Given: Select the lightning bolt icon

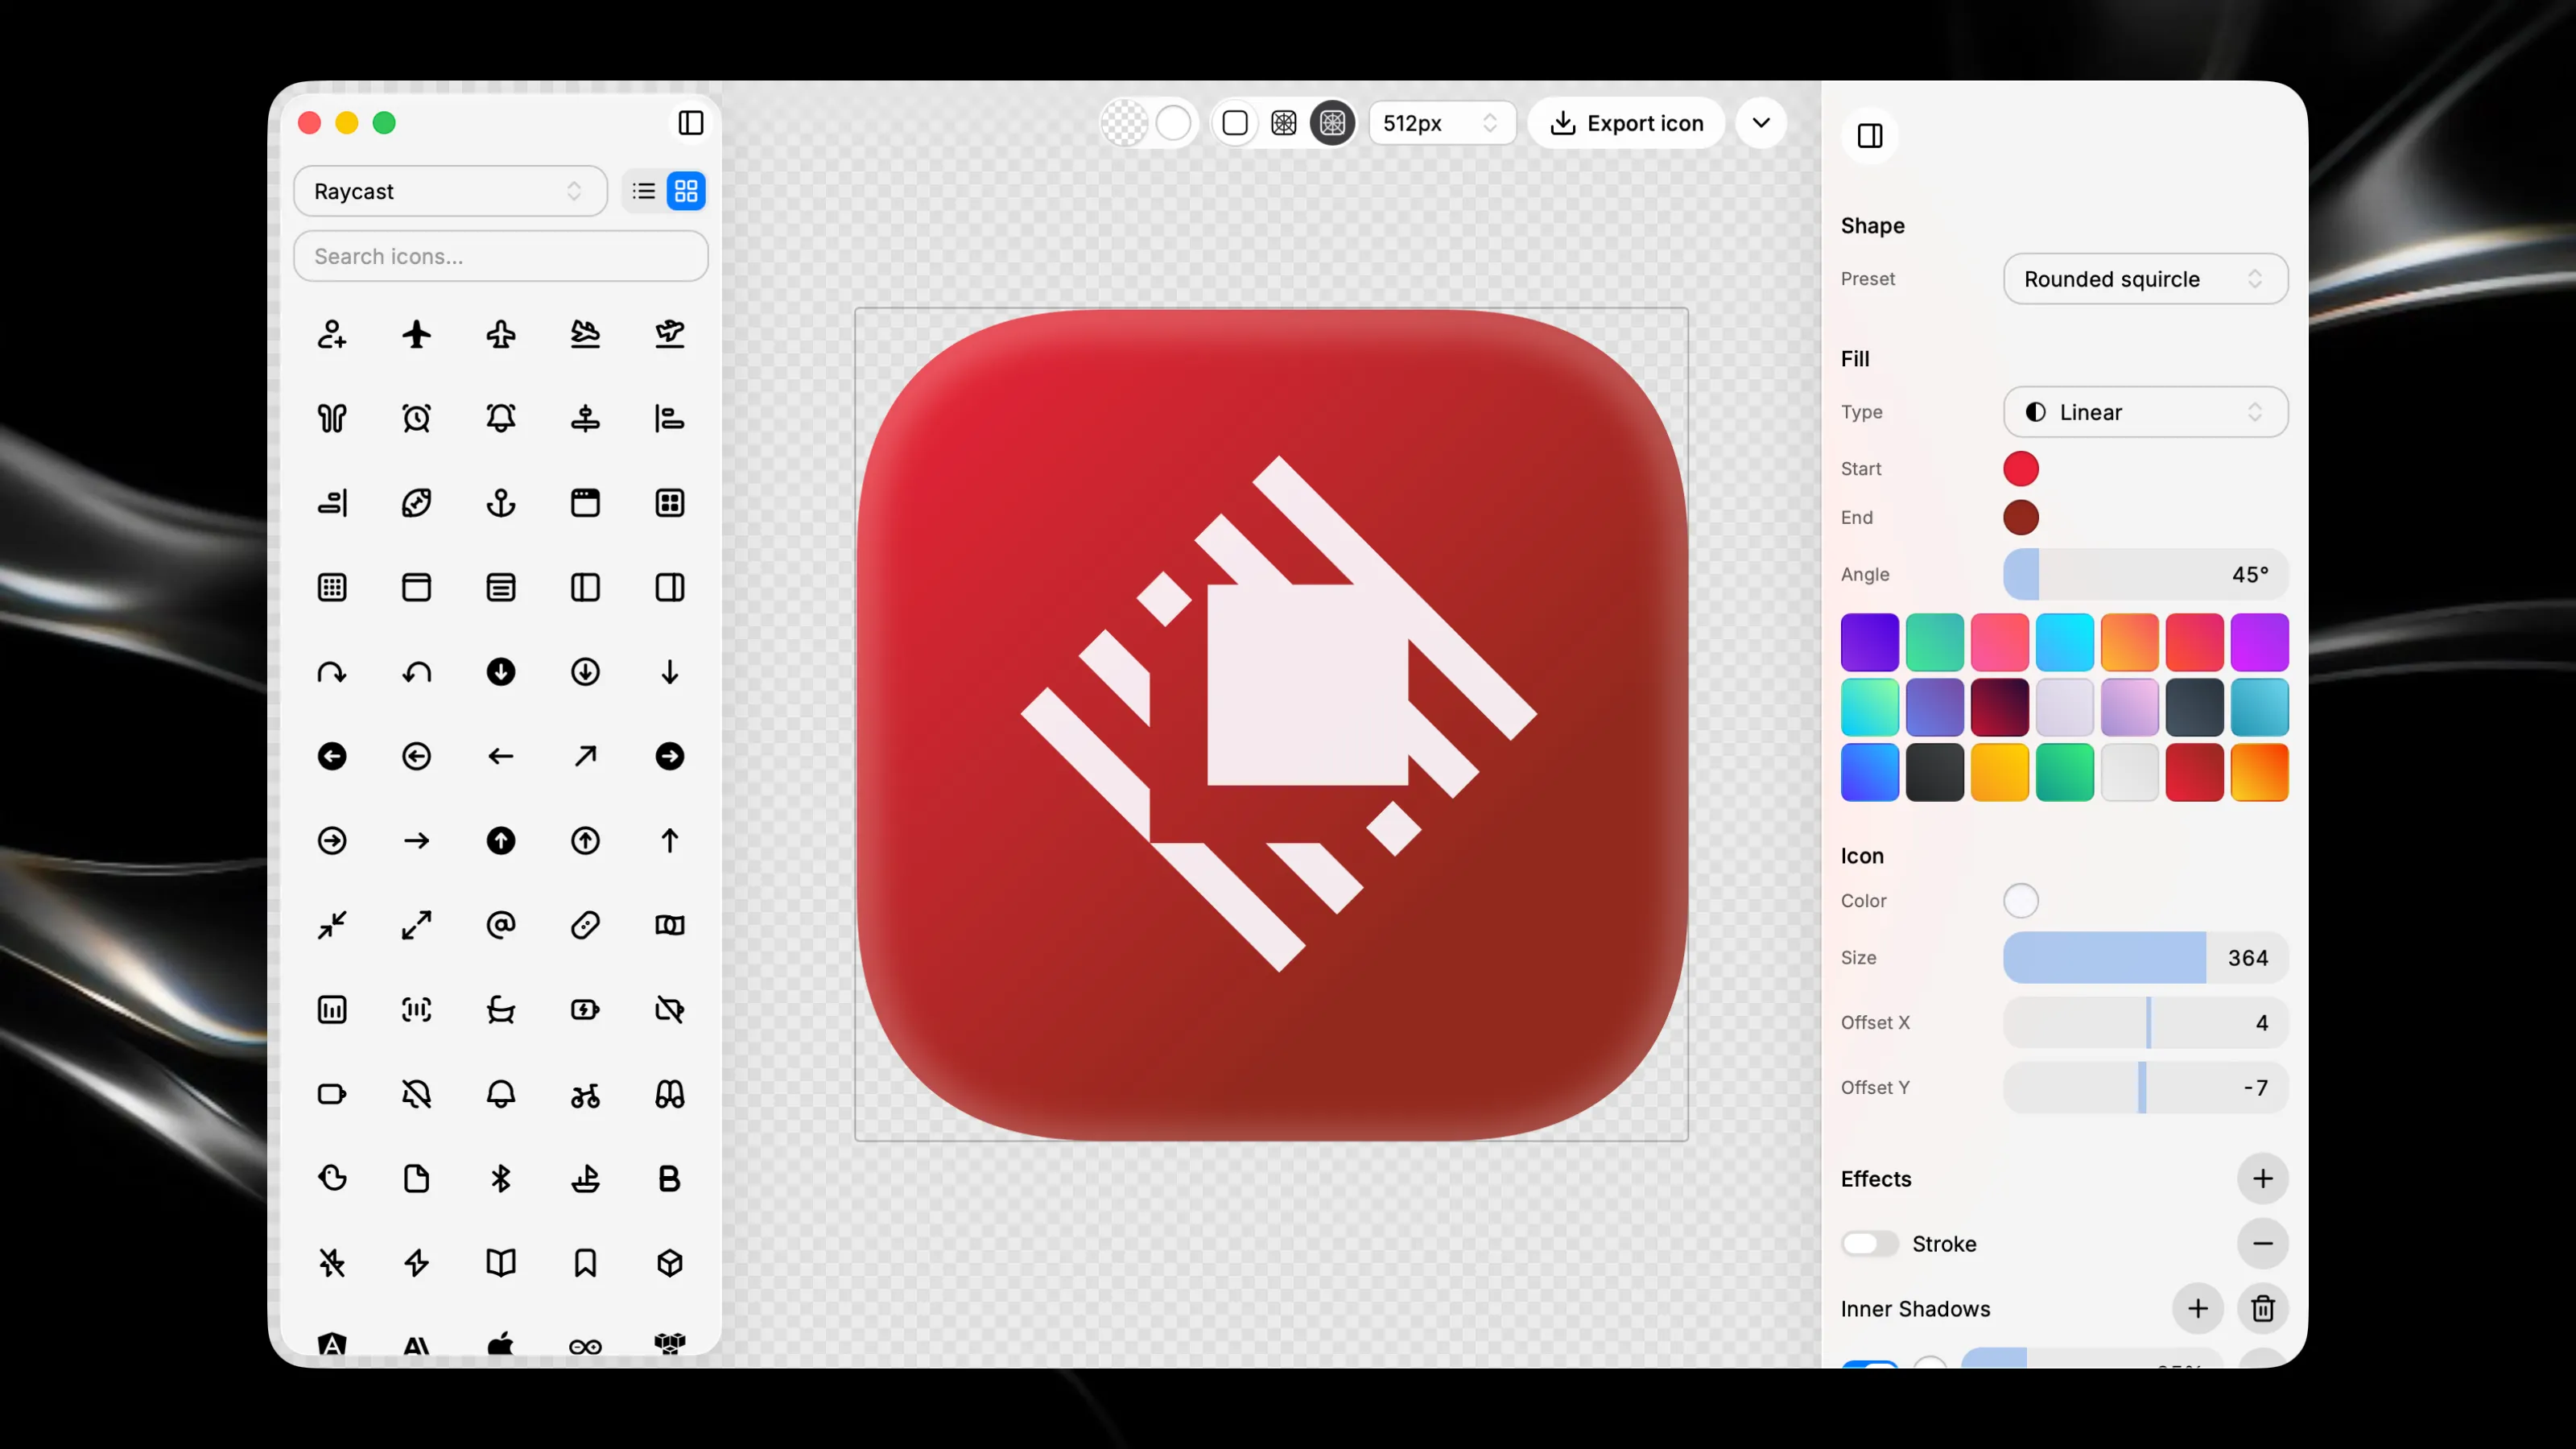Looking at the screenshot, I should point(416,1263).
